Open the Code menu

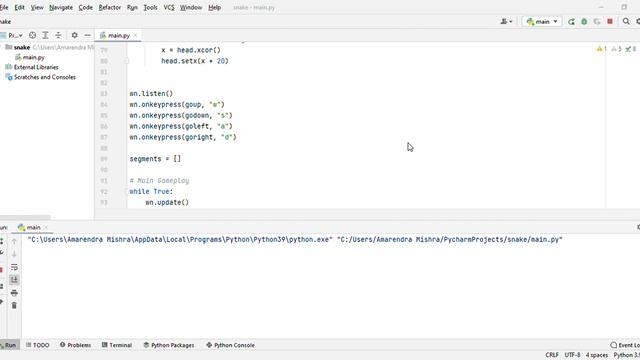[85, 7]
